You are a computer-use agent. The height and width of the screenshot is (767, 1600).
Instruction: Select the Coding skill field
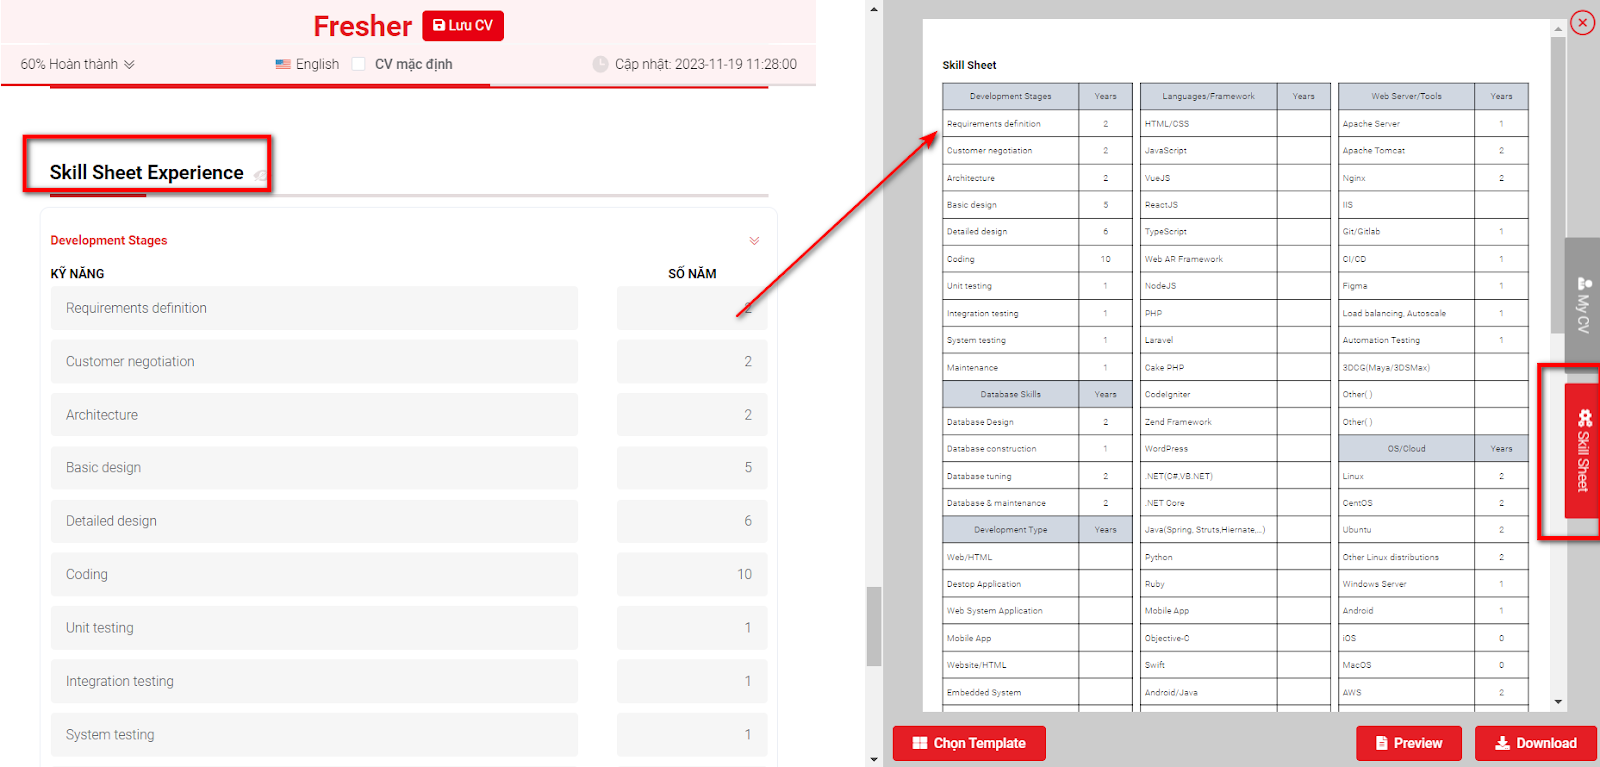[314, 574]
